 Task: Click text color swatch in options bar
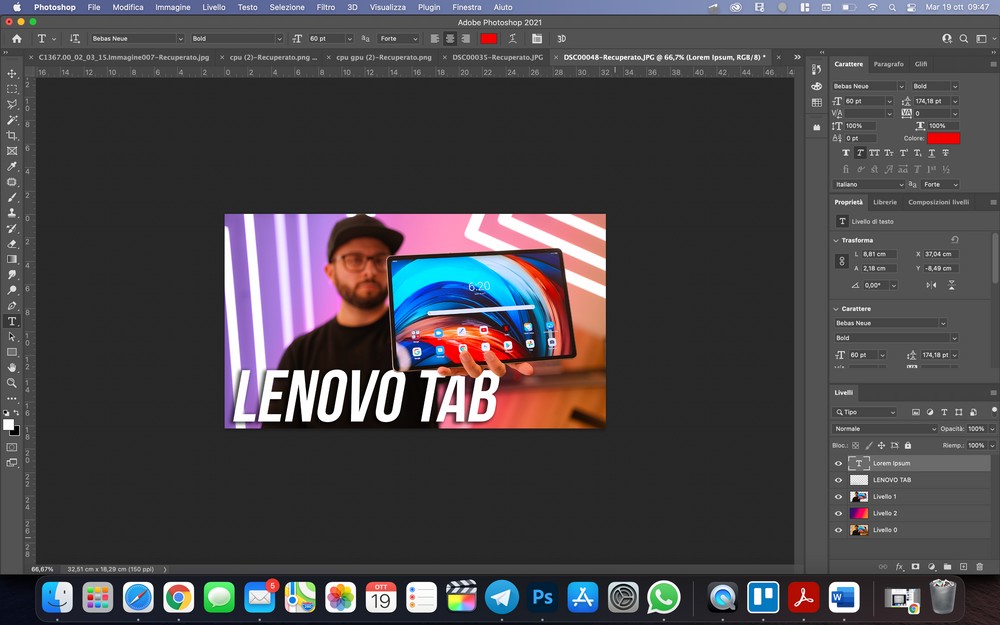point(489,38)
